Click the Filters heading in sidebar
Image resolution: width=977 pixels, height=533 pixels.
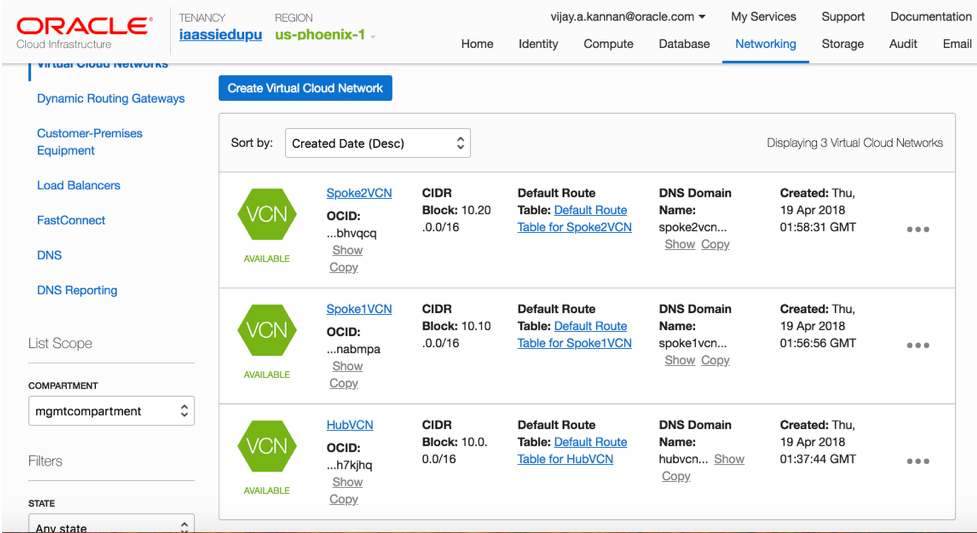point(45,461)
